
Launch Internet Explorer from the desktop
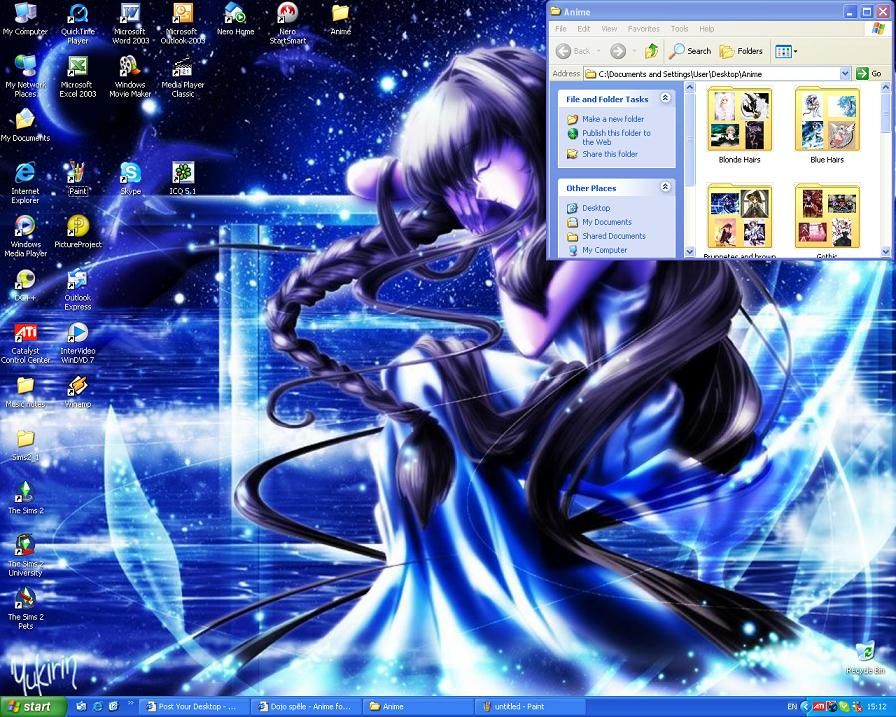click(x=25, y=183)
